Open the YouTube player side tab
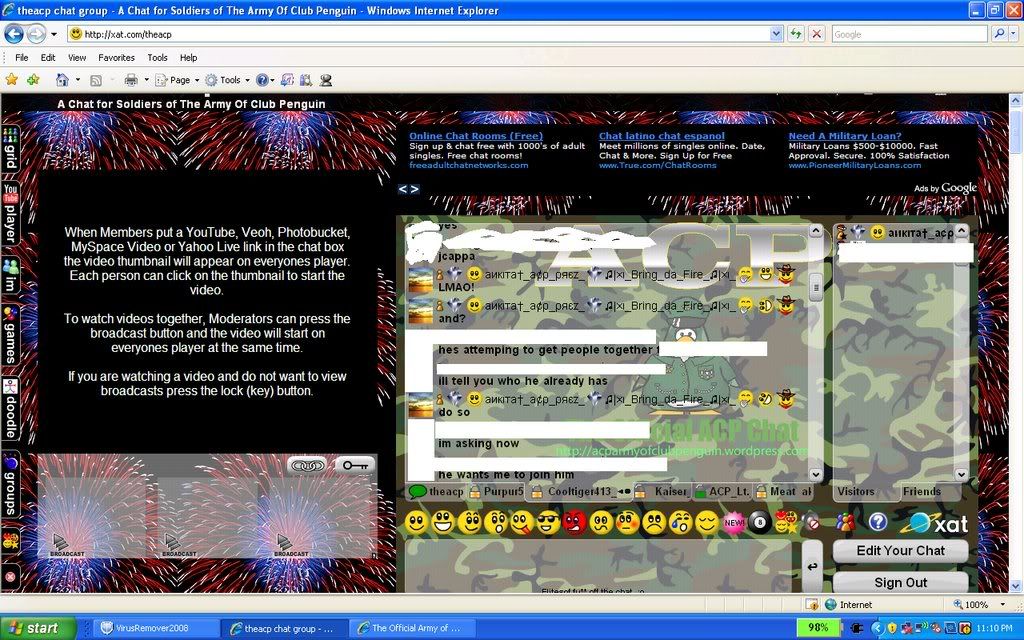The image size is (1024, 640). click(x=10, y=213)
